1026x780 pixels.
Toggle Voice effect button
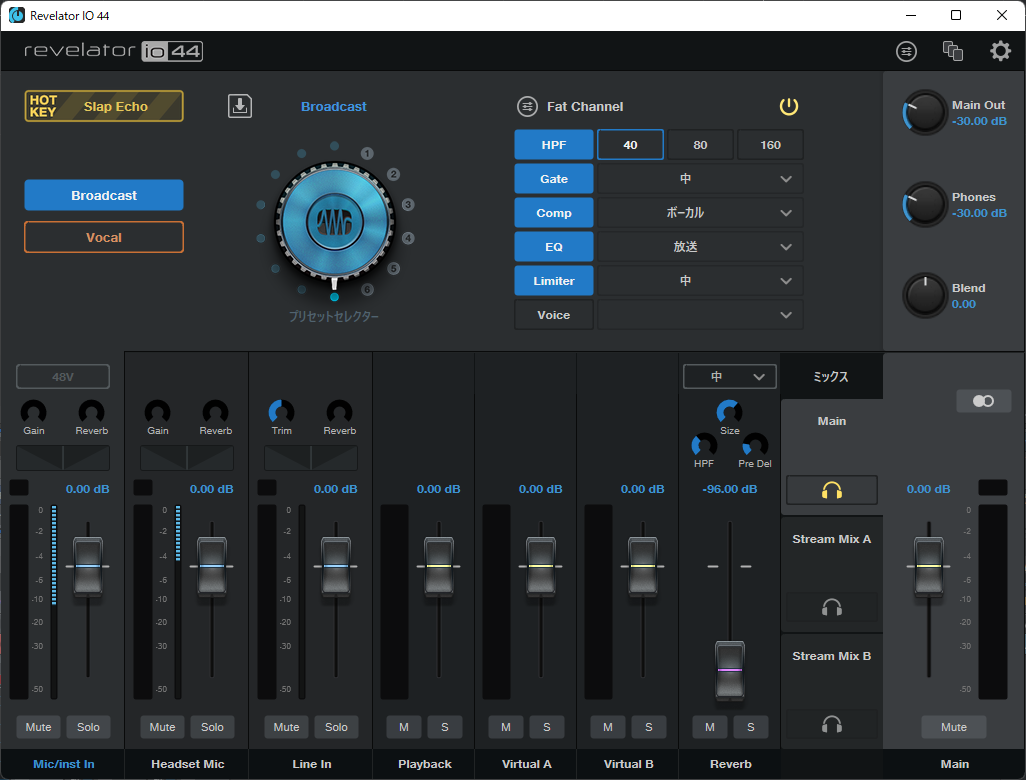pyautogui.click(x=554, y=315)
